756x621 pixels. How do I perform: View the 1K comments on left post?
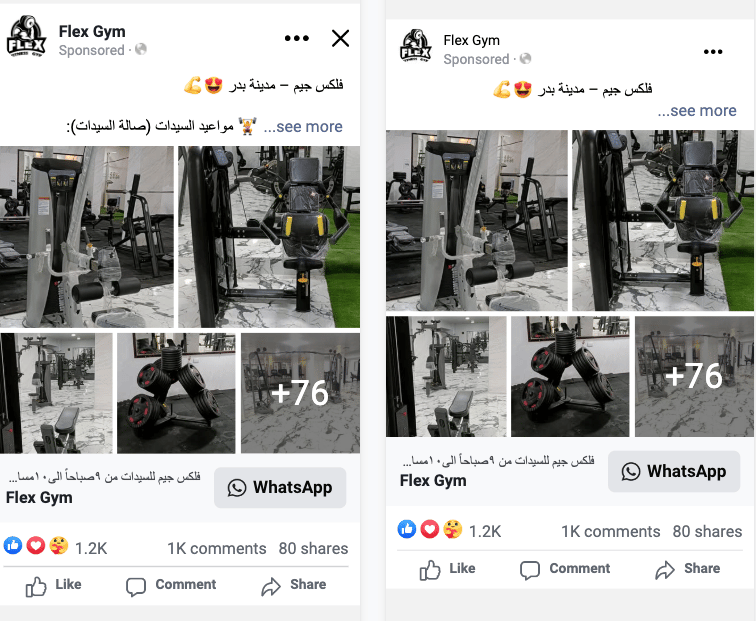point(216,548)
